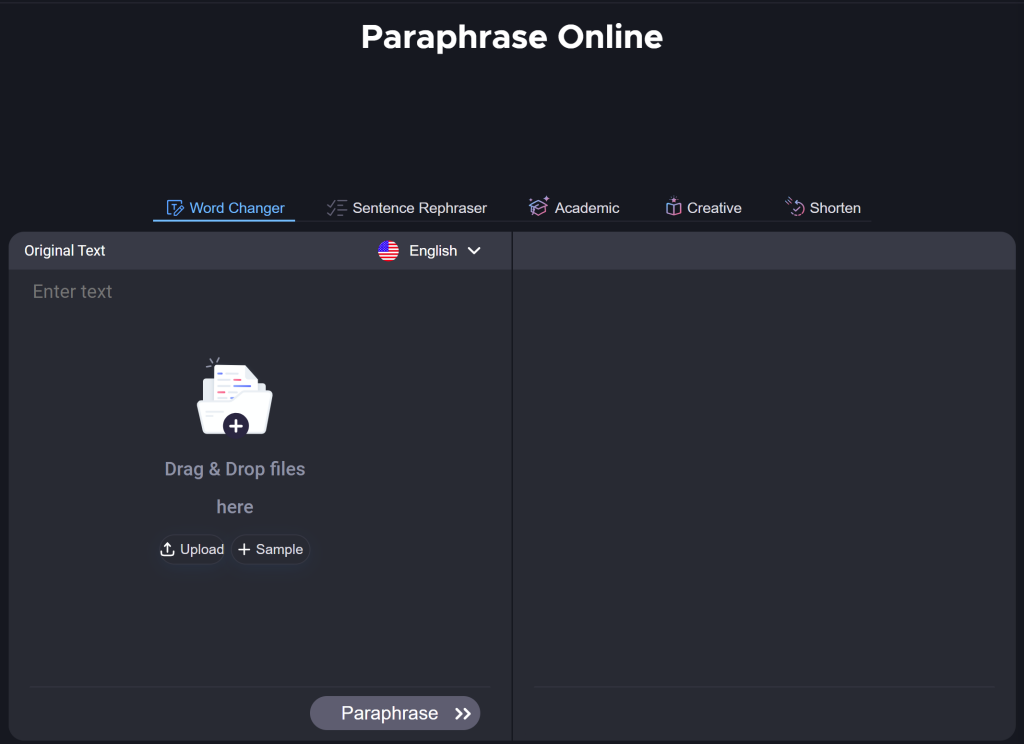Click the Upload button

point(191,549)
